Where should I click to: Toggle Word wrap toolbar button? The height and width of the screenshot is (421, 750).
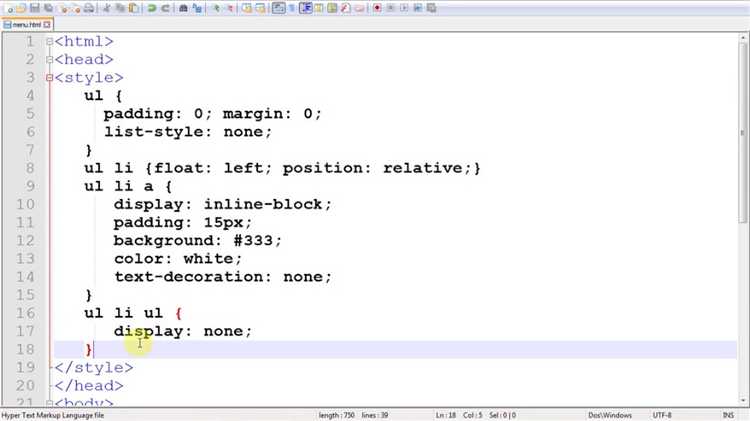(x=278, y=8)
